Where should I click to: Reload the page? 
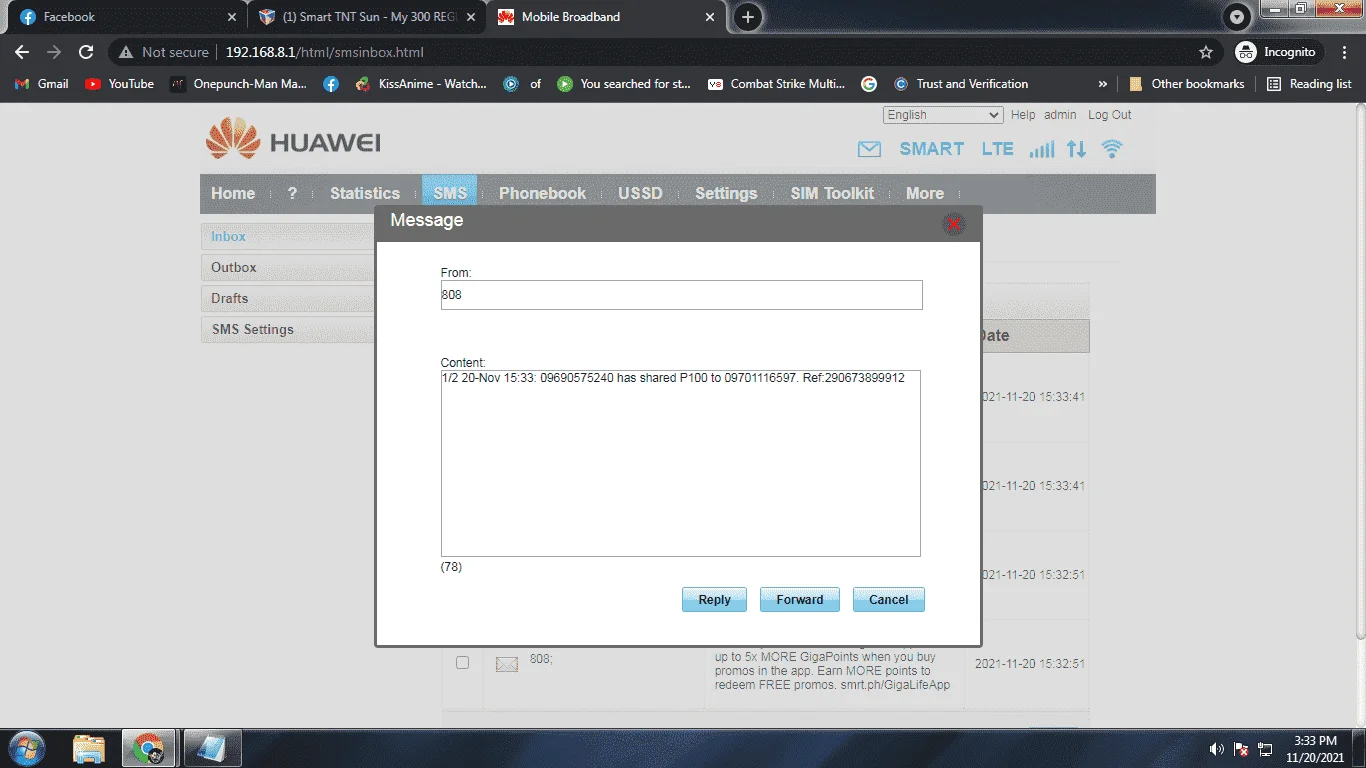[x=86, y=52]
